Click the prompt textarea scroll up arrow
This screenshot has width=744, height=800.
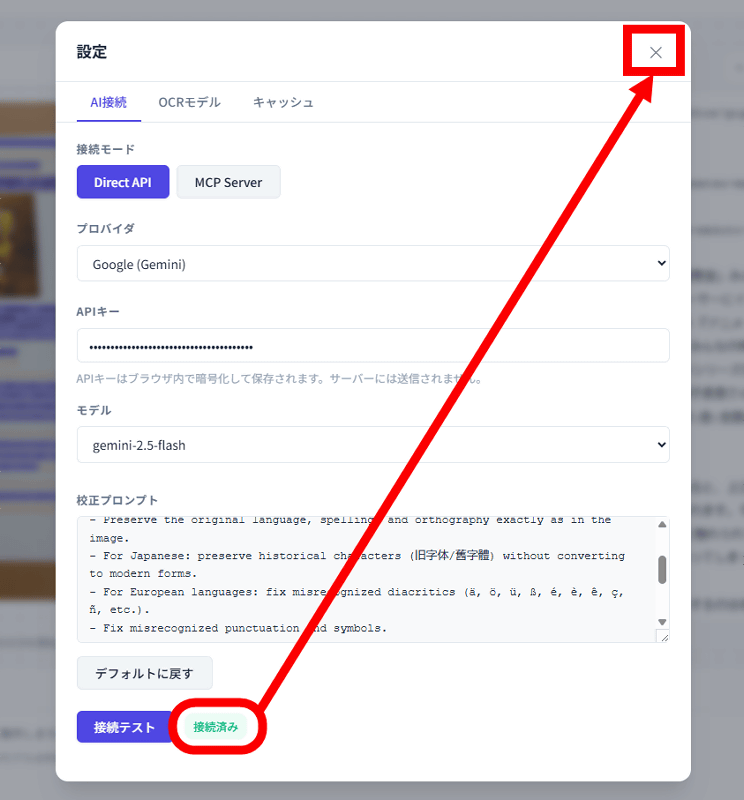662,524
